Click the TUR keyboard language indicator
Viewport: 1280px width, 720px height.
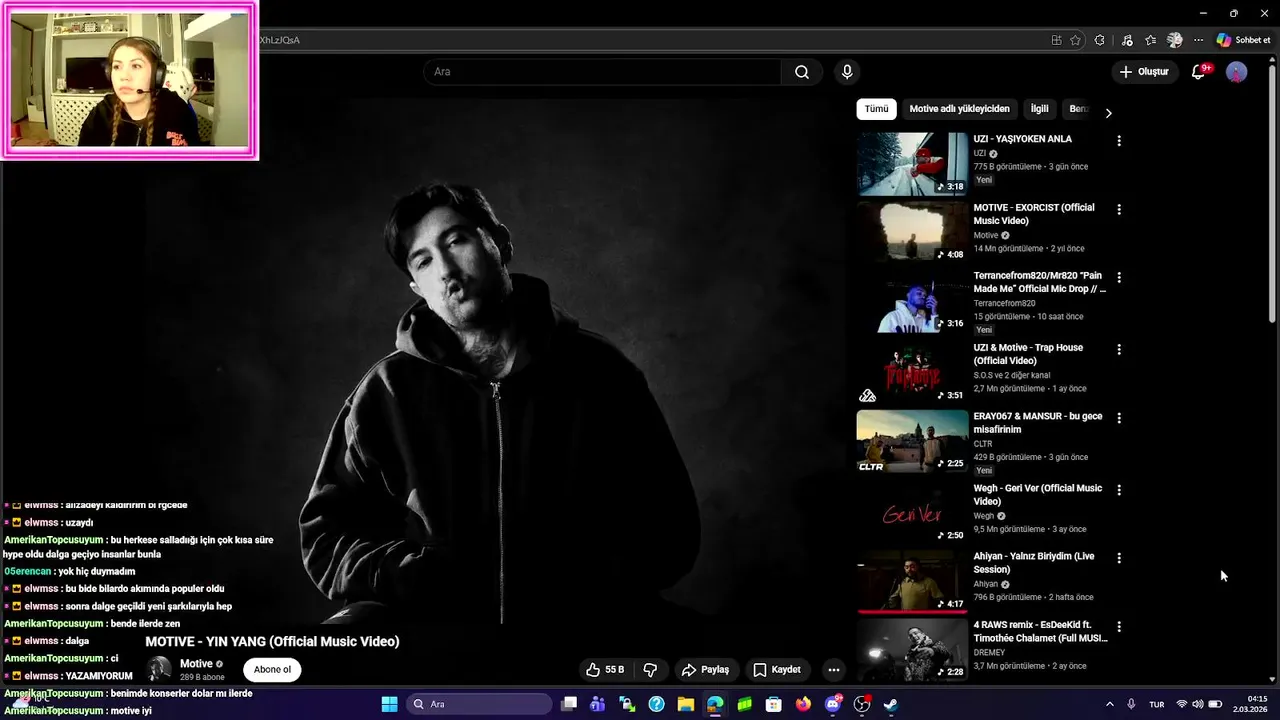(x=1157, y=704)
